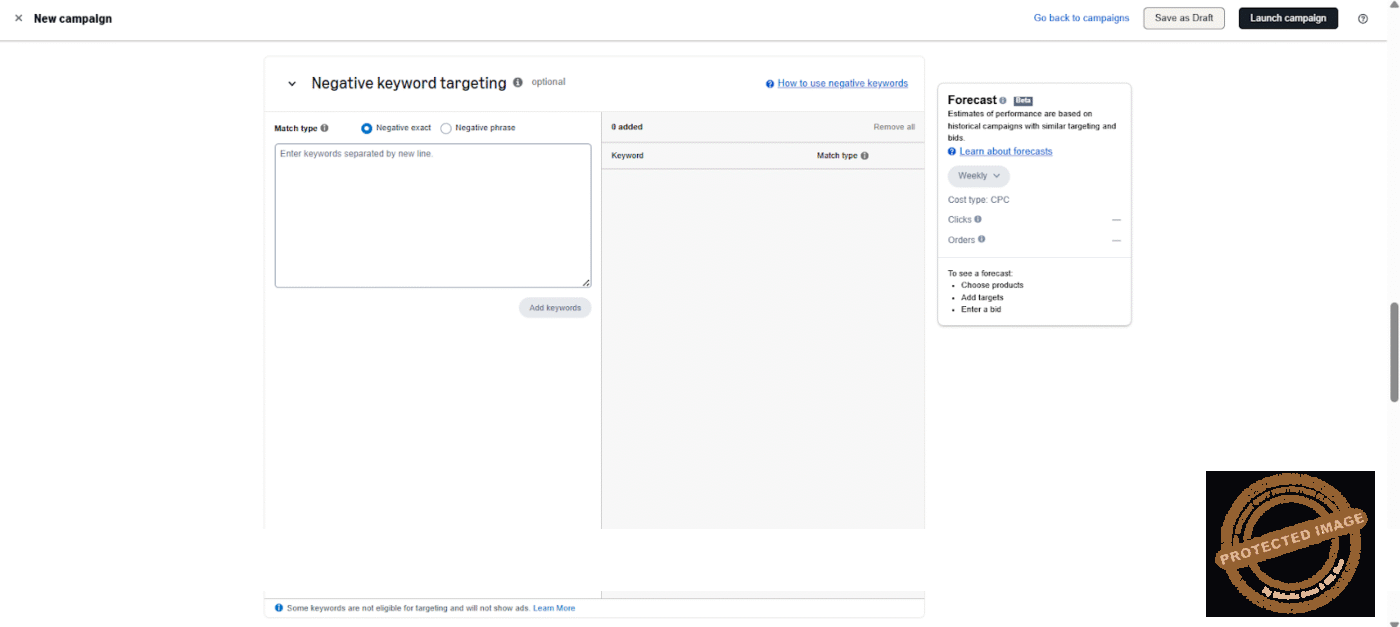Select Negative phrase match type
Viewport: 1400px width, 627px height.
[x=446, y=128]
